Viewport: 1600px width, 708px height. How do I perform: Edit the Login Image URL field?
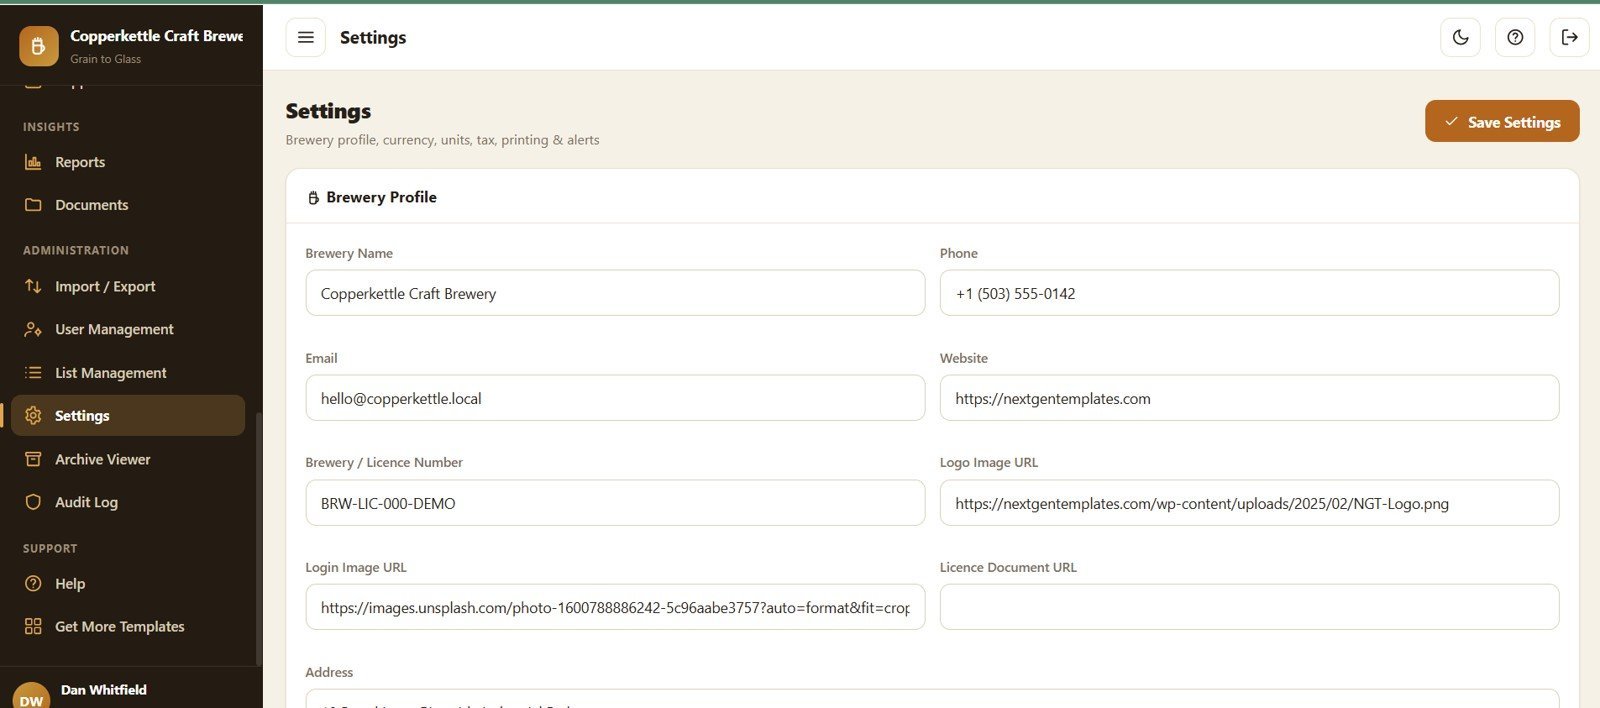tap(615, 607)
